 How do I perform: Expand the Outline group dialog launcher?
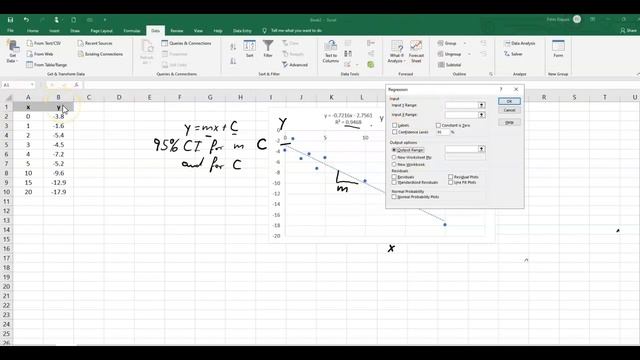tap(491, 74)
